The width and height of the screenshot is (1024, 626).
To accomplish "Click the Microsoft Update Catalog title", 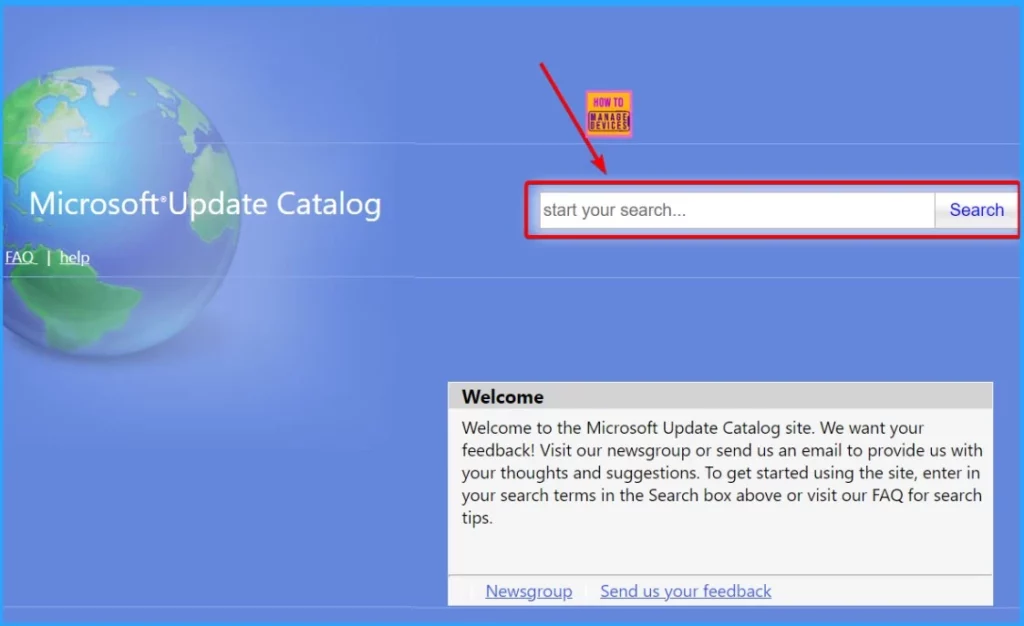I will (205, 204).
